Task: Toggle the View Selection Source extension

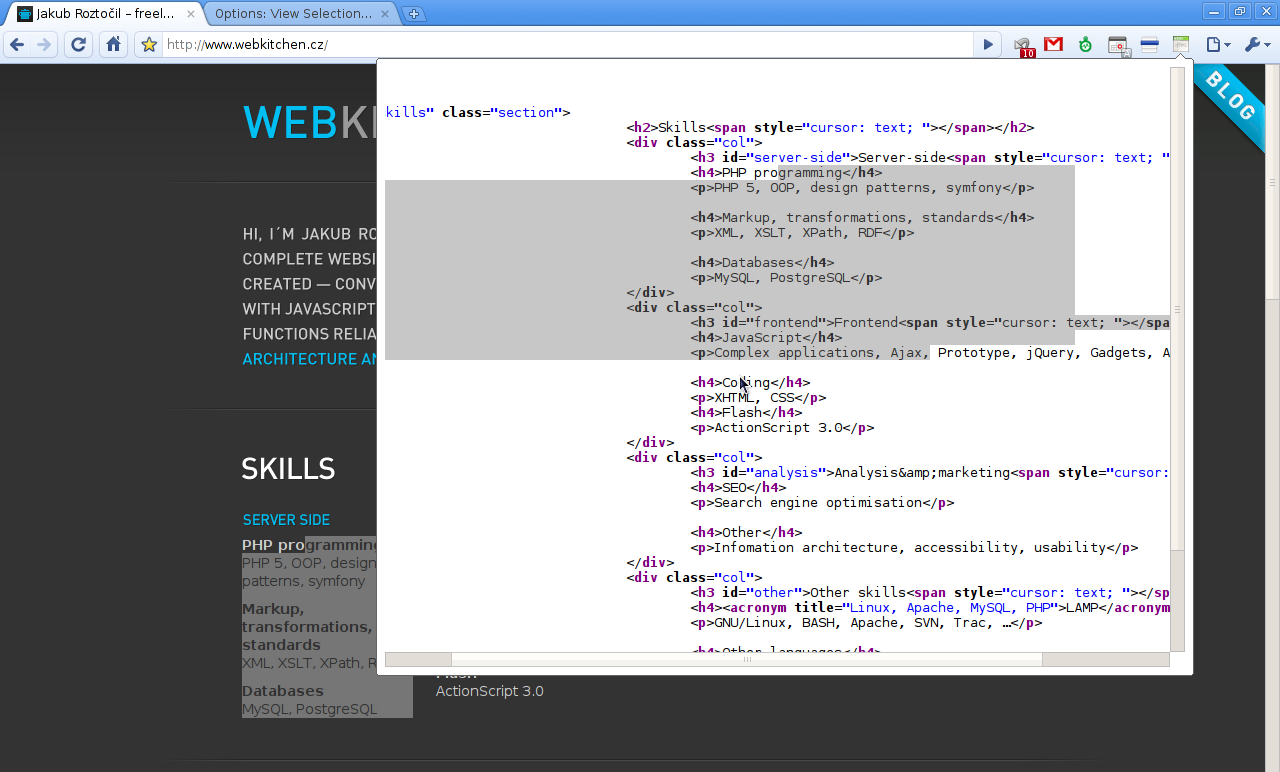Action: pyautogui.click(x=1181, y=44)
